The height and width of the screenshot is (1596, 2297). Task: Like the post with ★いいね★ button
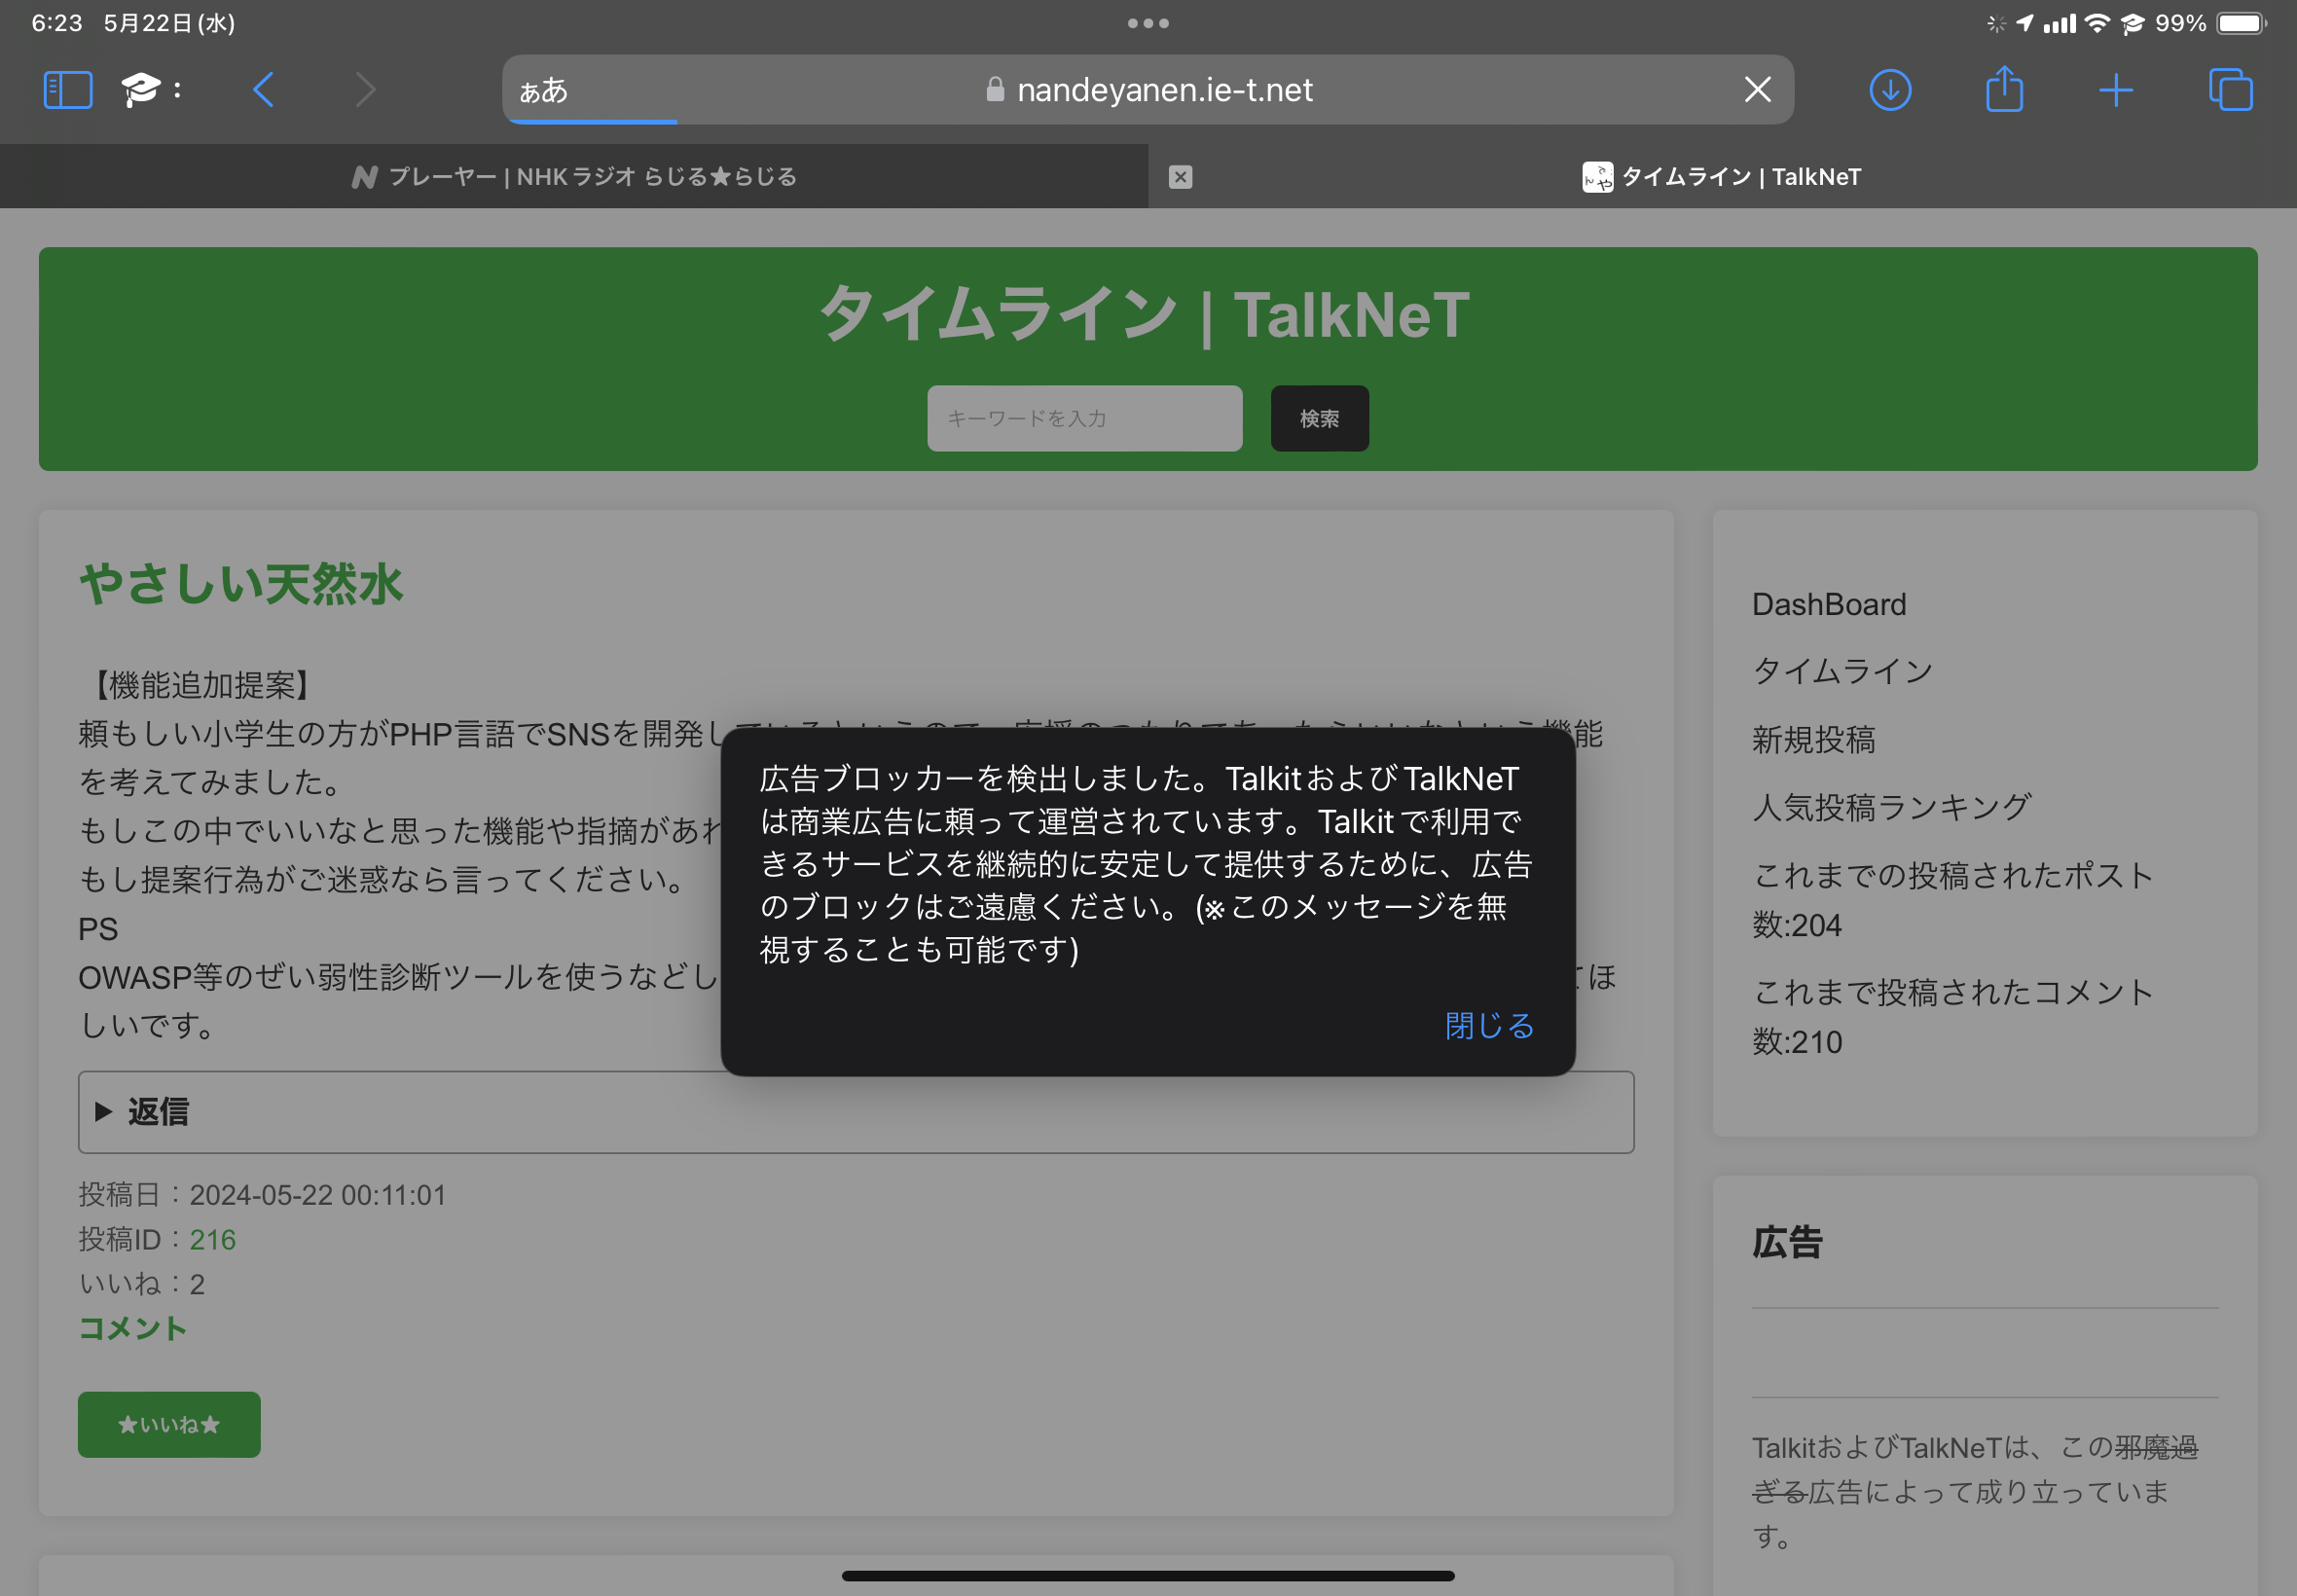pyautogui.click(x=169, y=1424)
